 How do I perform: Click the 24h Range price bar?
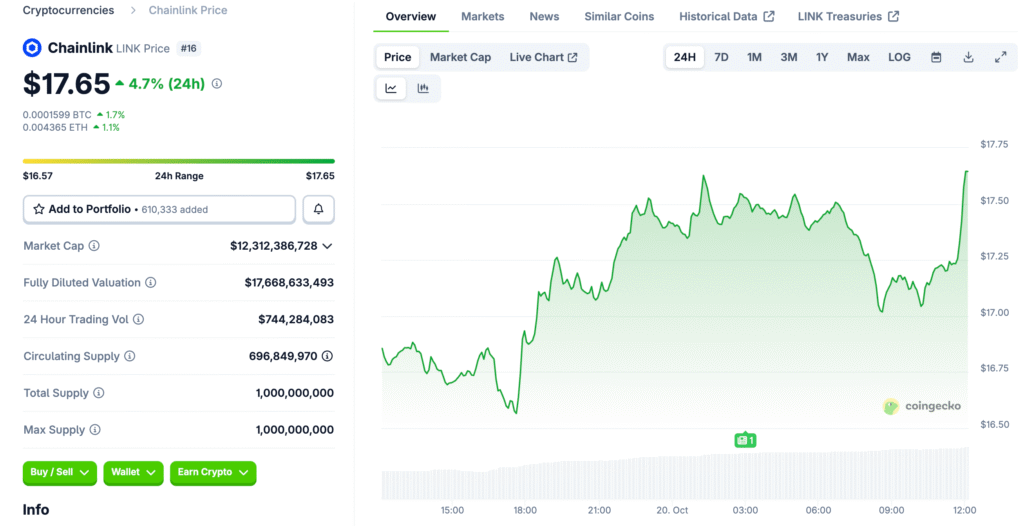178,161
